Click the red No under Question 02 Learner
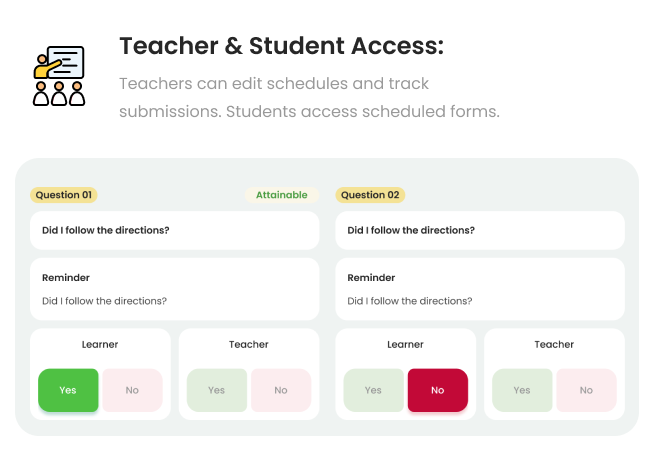Image resolution: width=650 pixels, height=451 pixels. 437,390
